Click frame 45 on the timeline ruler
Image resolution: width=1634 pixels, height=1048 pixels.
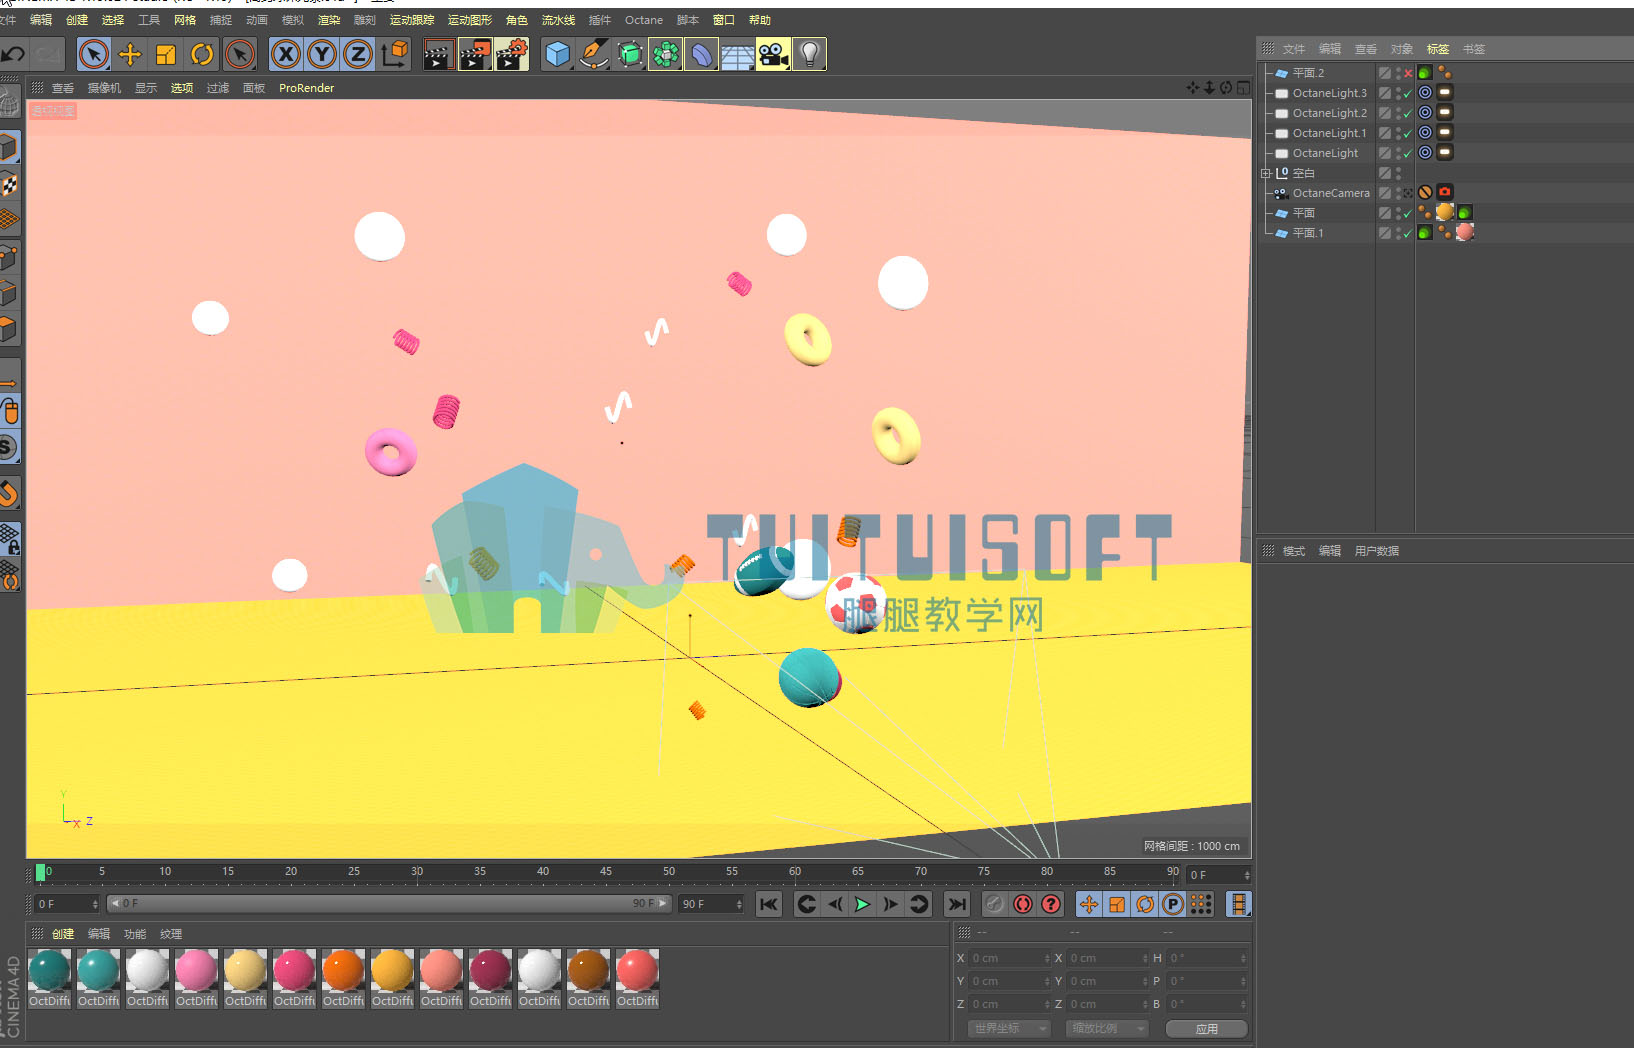click(605, 872)
